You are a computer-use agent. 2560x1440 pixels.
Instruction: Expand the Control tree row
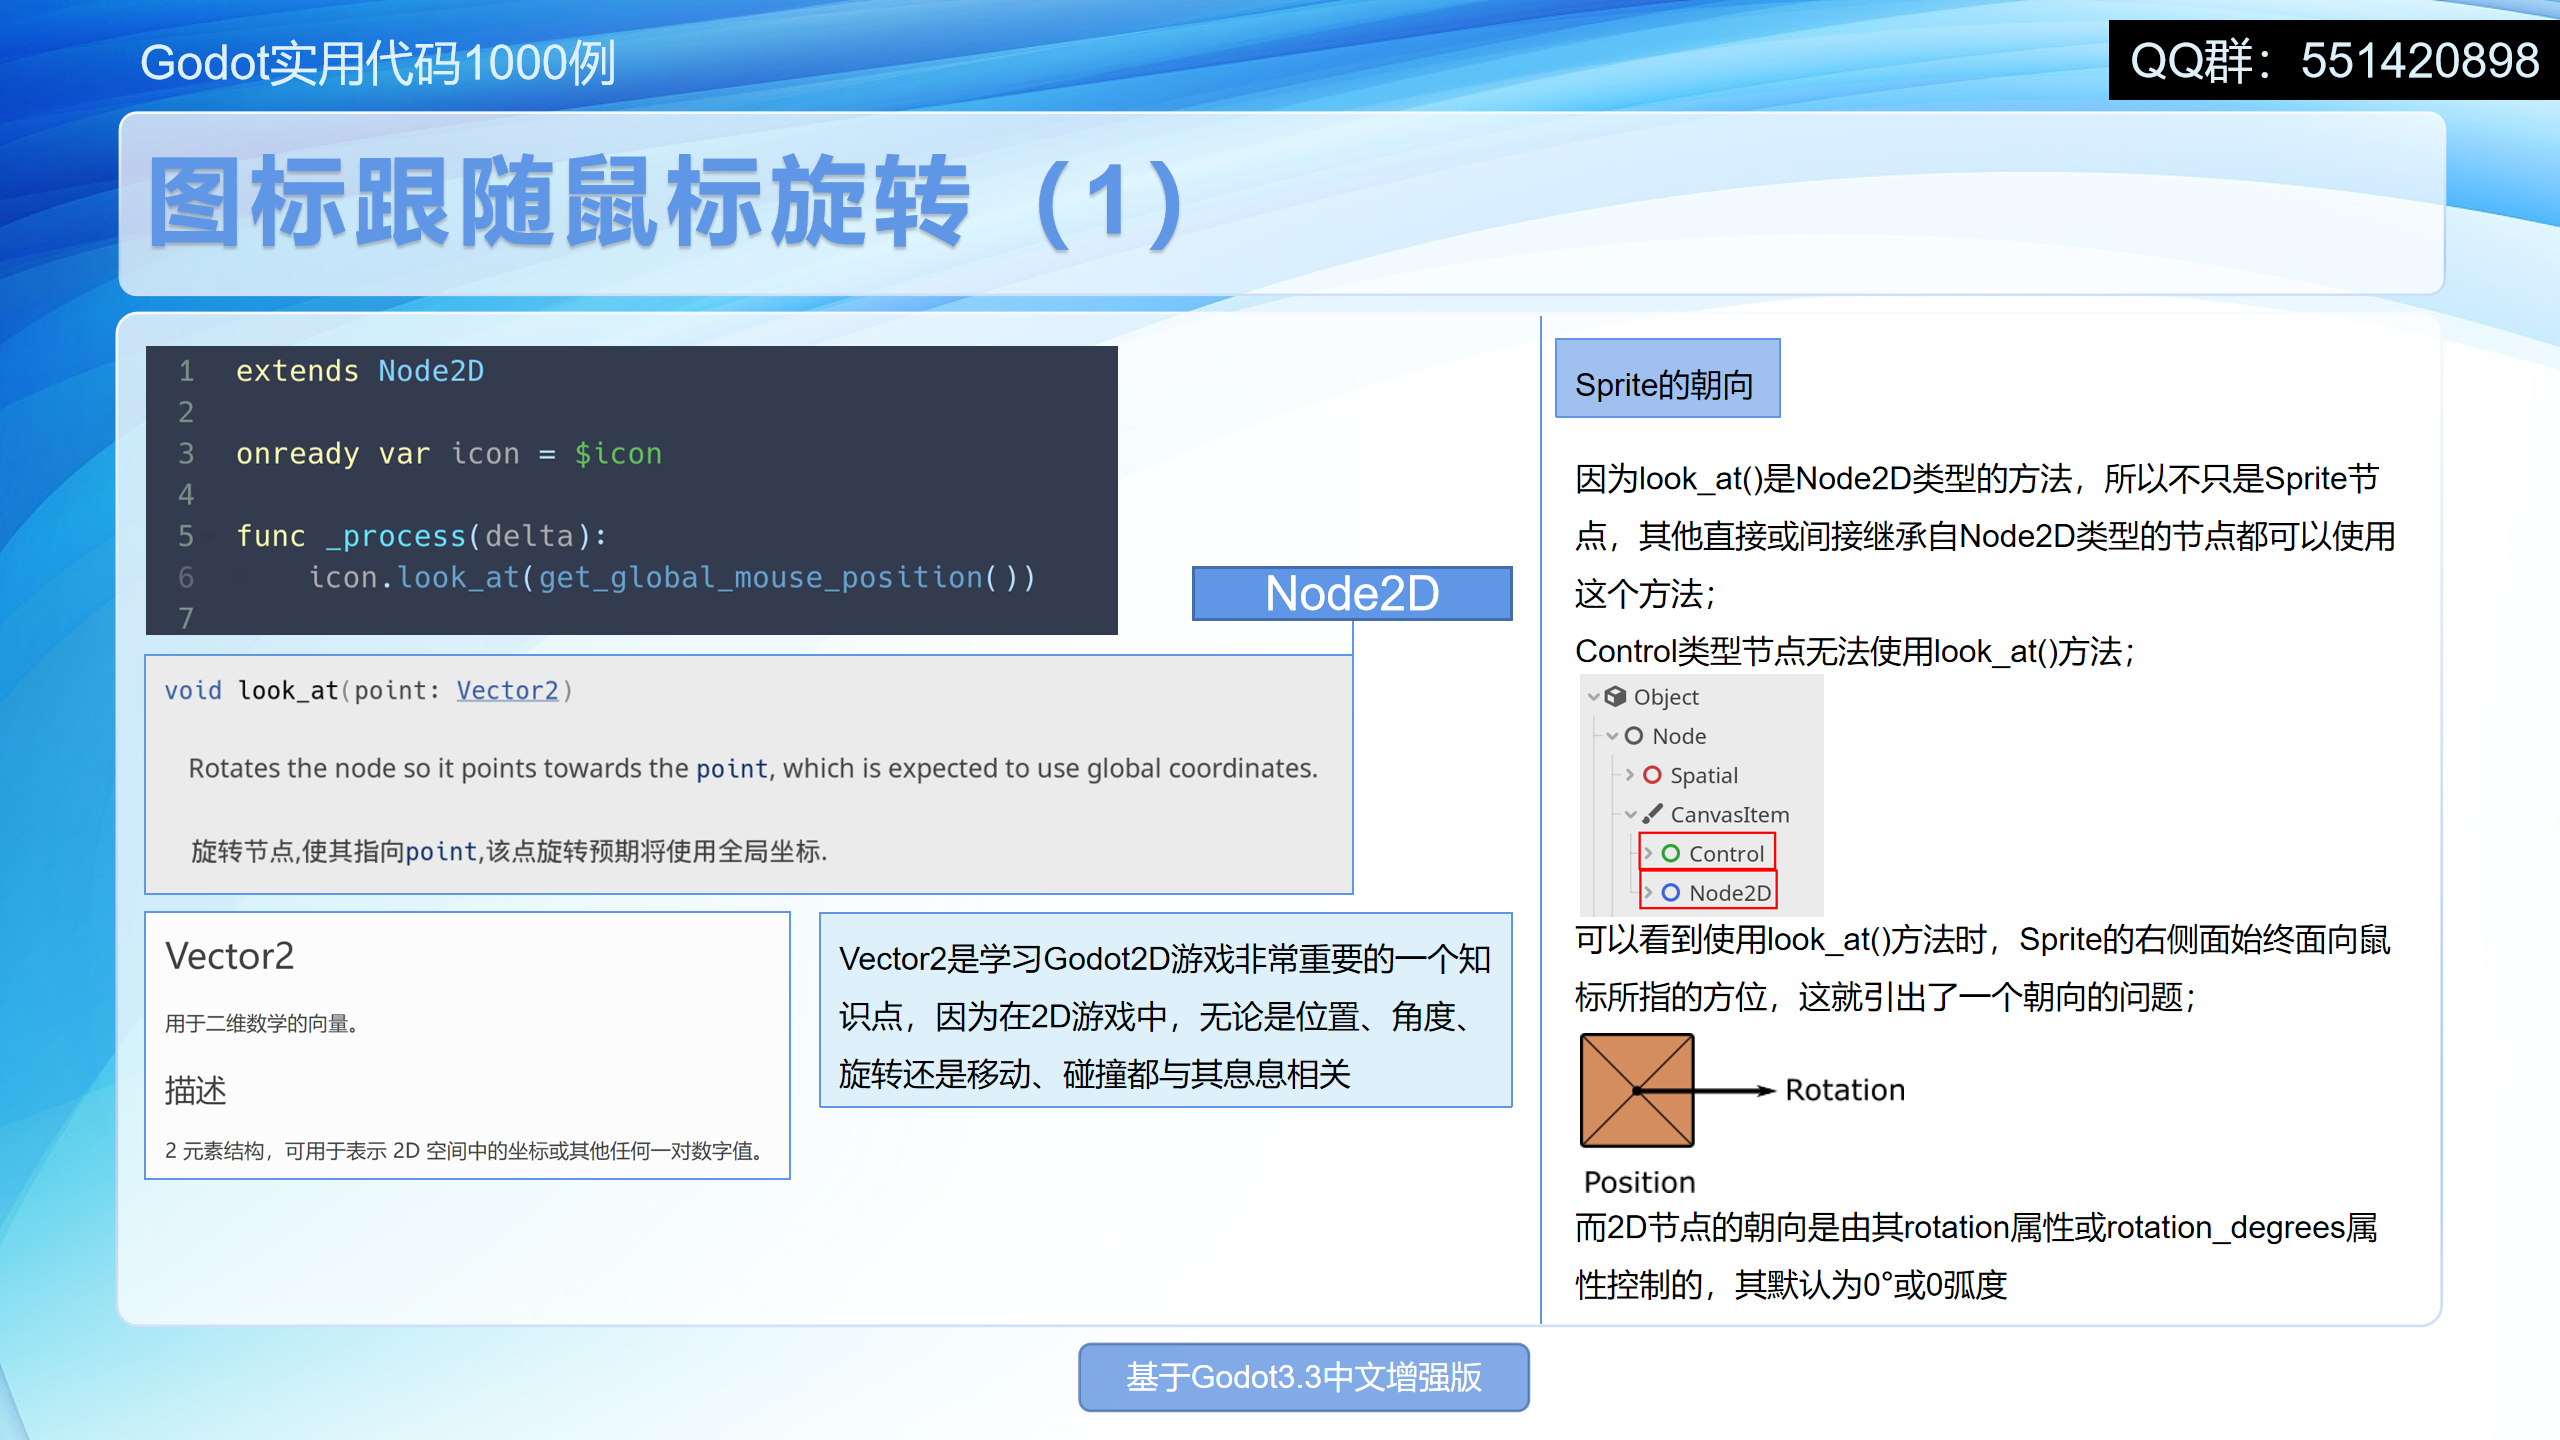tap(1649, 853)
